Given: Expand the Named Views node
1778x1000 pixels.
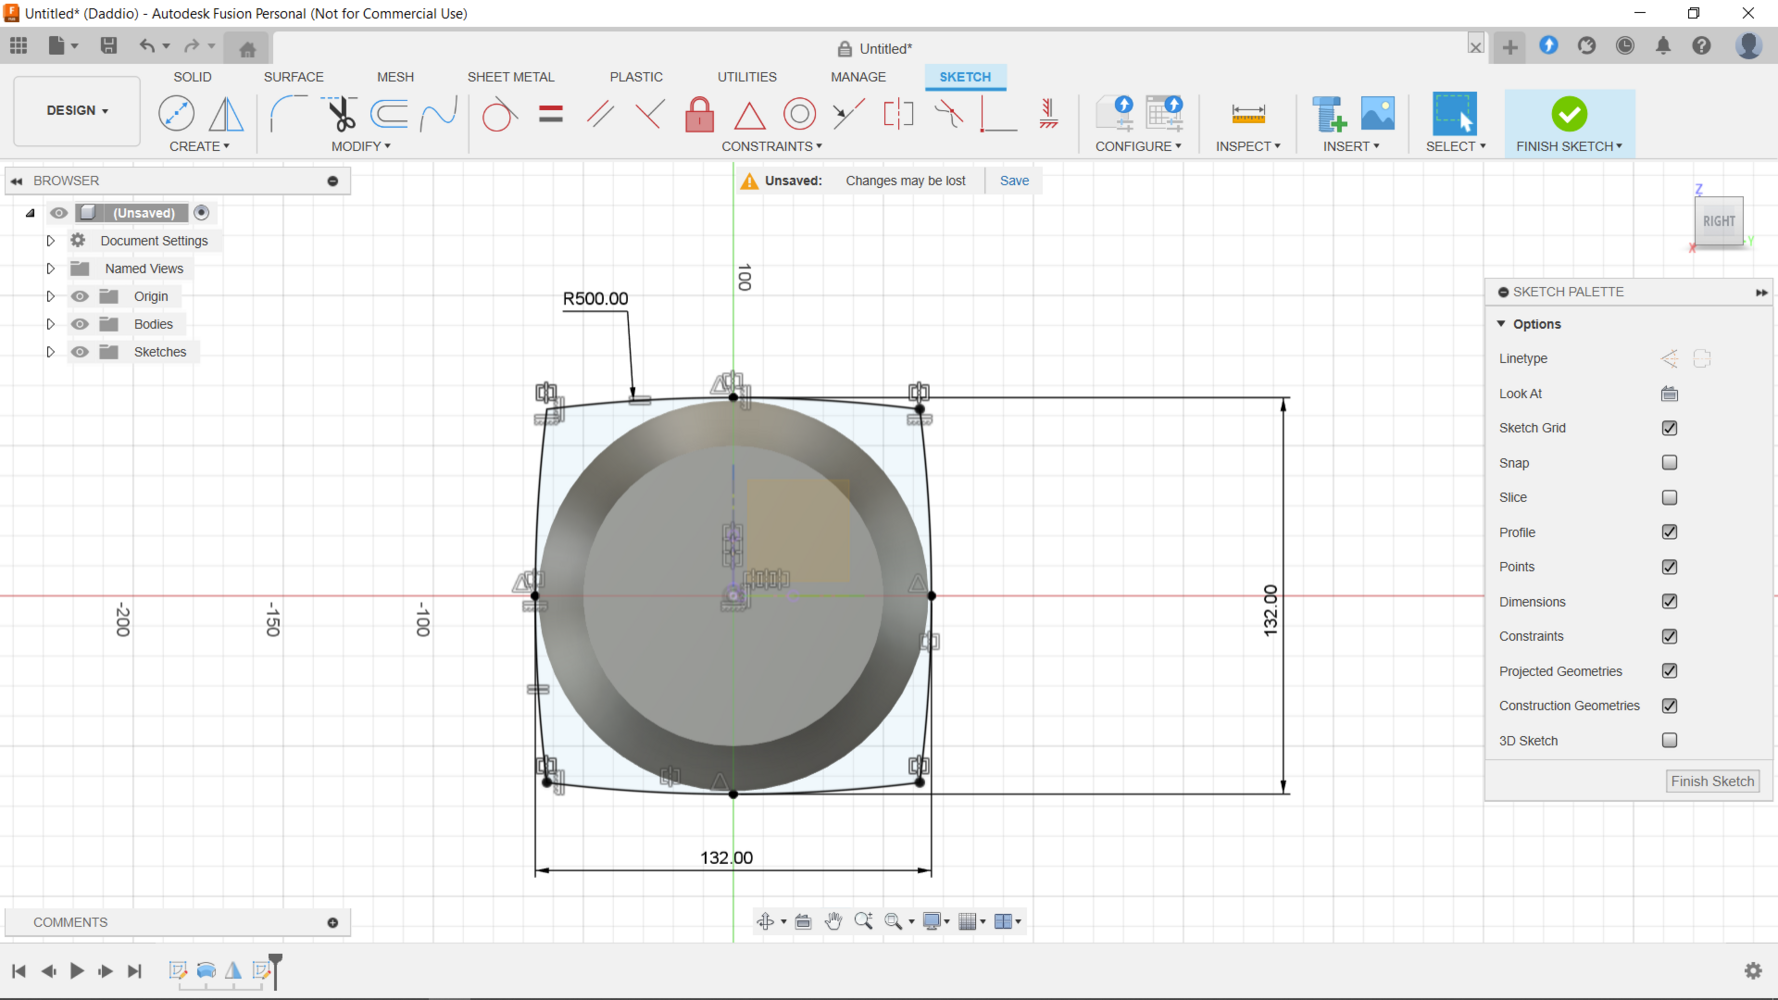Looking at the screenshot, I should pos(50,269).
